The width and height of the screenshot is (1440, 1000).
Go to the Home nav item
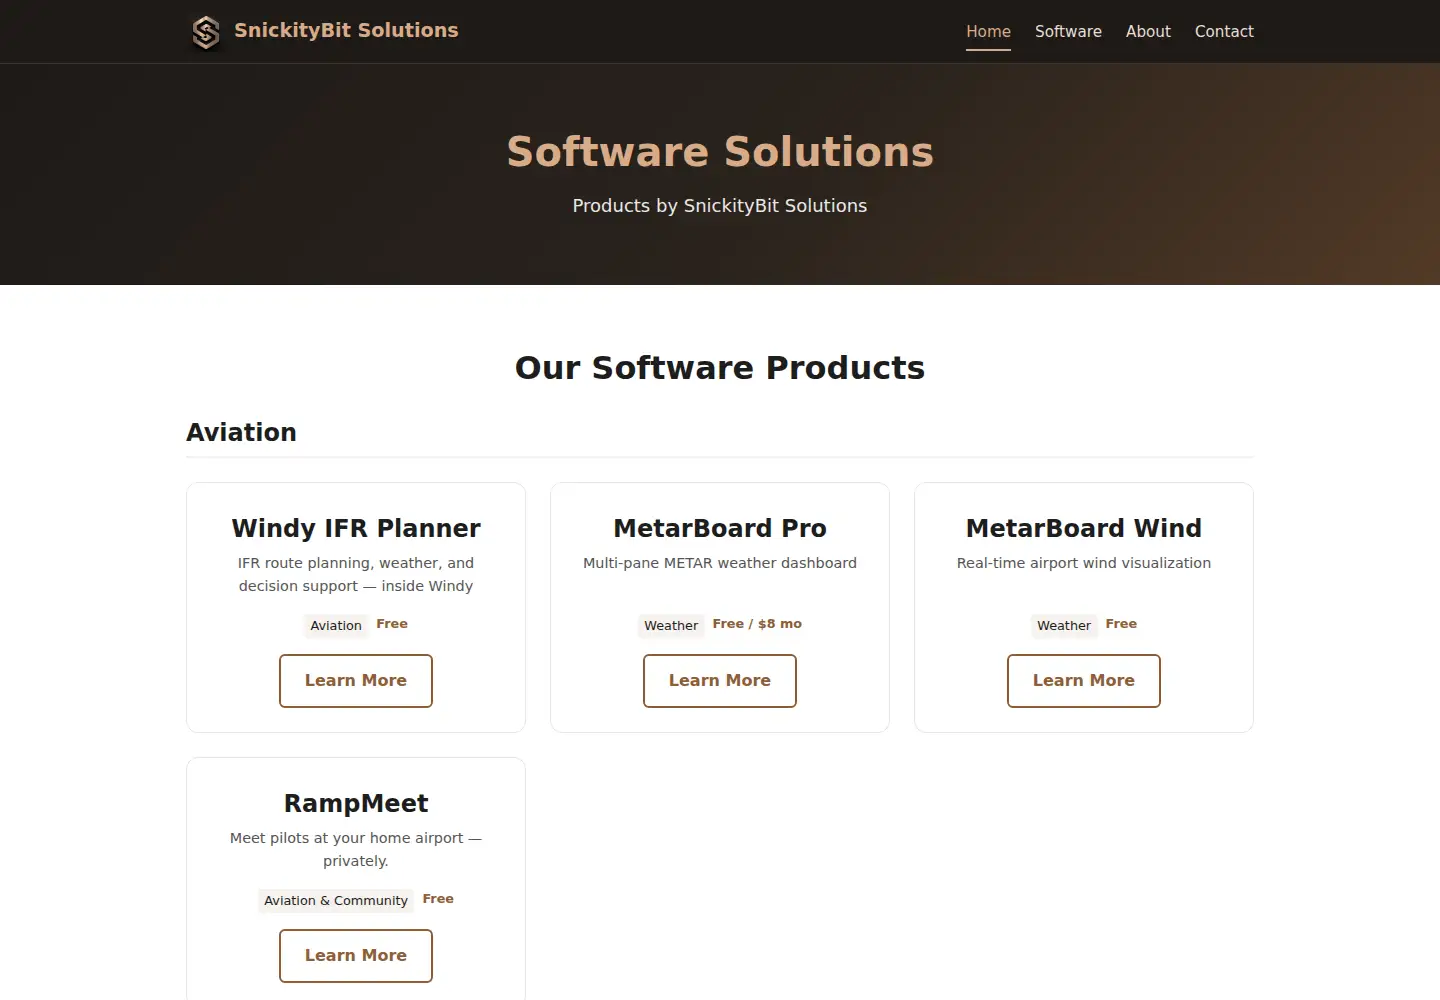[988, 31]
